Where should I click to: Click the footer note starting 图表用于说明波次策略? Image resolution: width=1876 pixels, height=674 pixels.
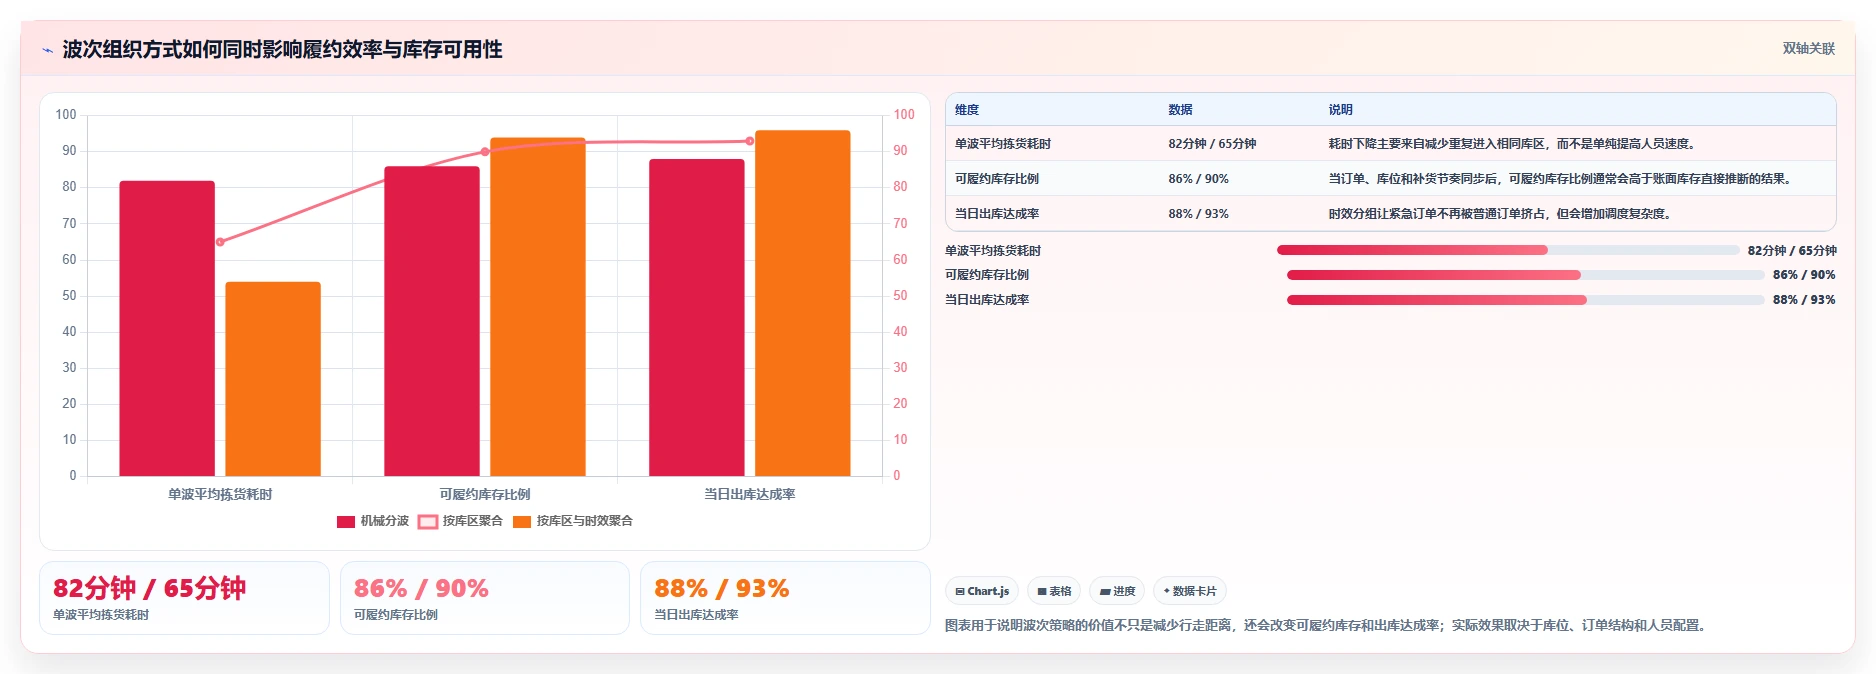tap(1328, 625)
